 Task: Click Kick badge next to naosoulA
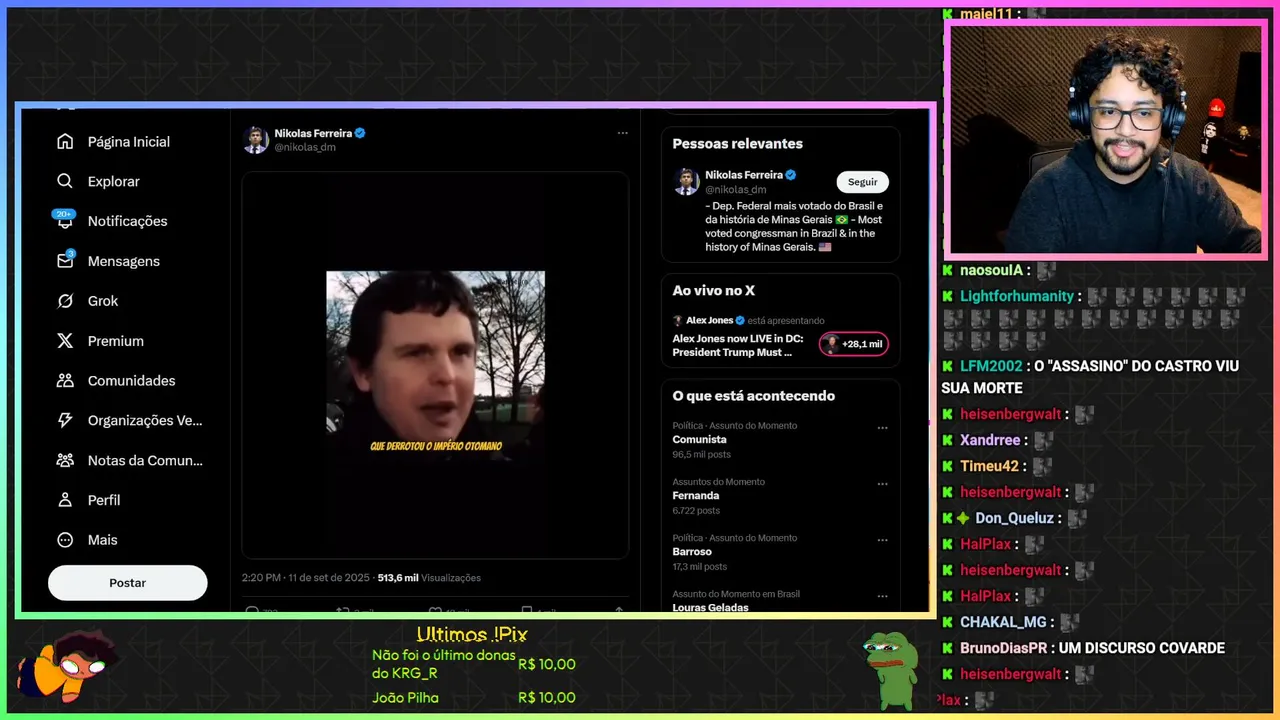(x=948, y=270)
